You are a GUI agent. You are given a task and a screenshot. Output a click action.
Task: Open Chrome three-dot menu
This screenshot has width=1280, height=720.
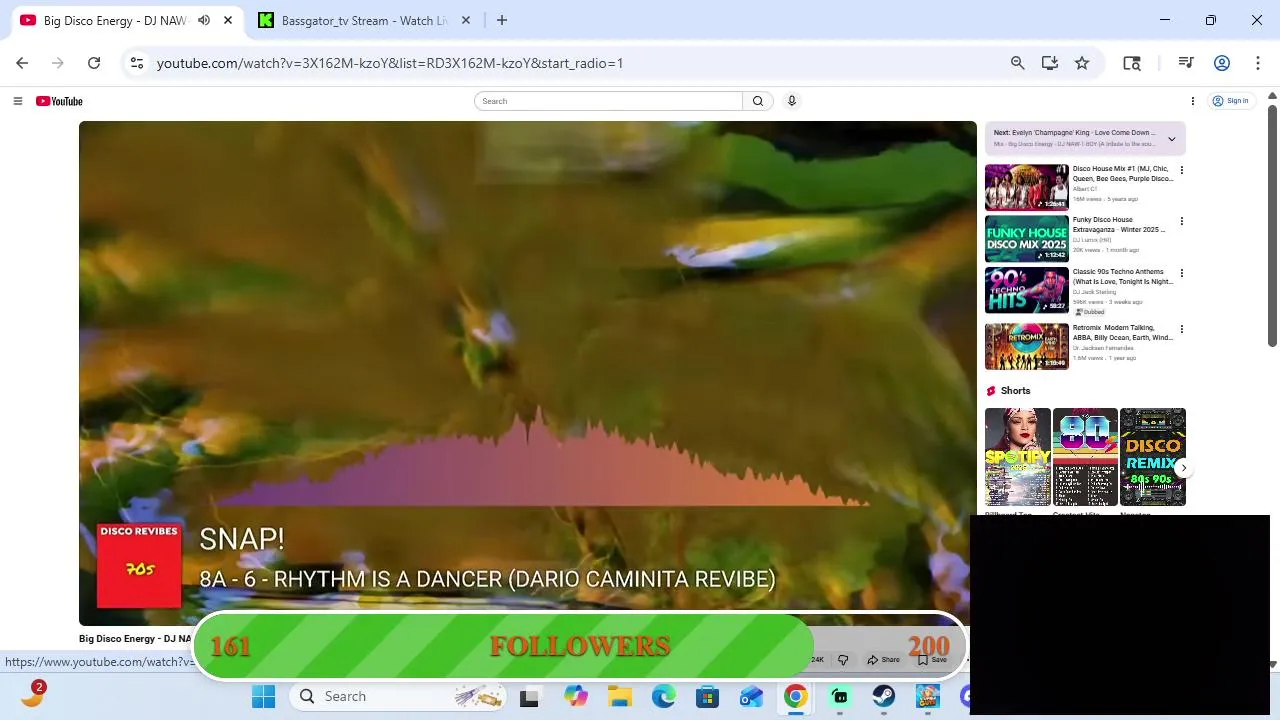[1258, 63]
